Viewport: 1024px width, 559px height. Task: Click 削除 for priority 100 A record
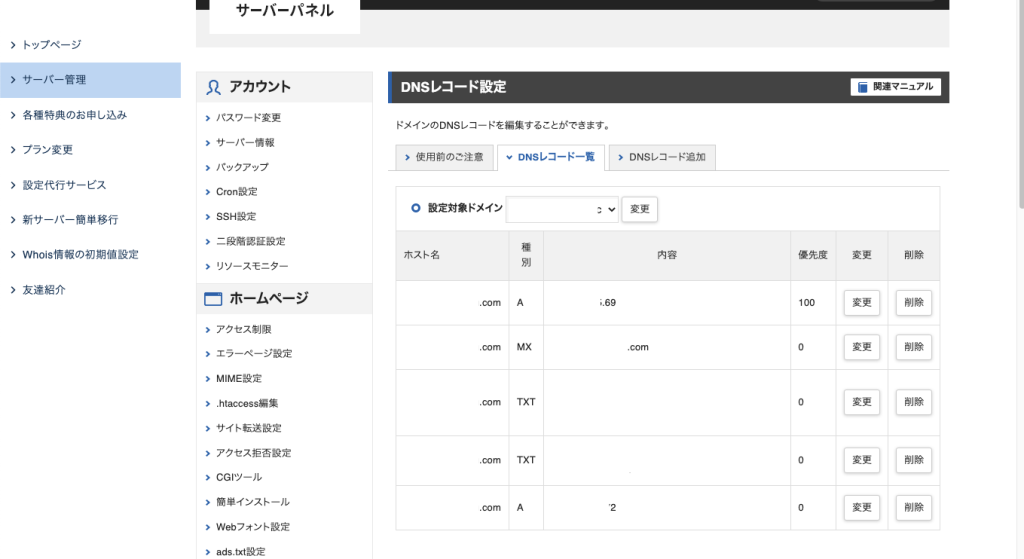tap(914, 303)
